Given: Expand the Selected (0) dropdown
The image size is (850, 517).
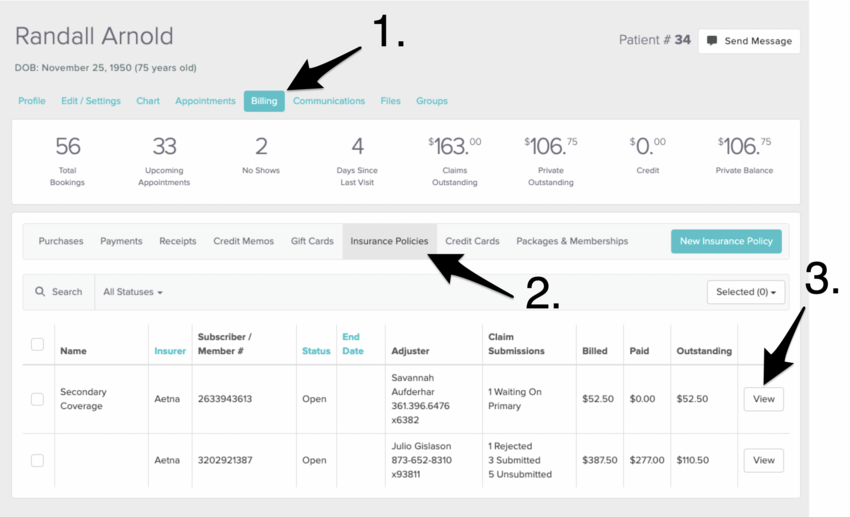Looking at the screenshot, I should (x=746, y=292).
